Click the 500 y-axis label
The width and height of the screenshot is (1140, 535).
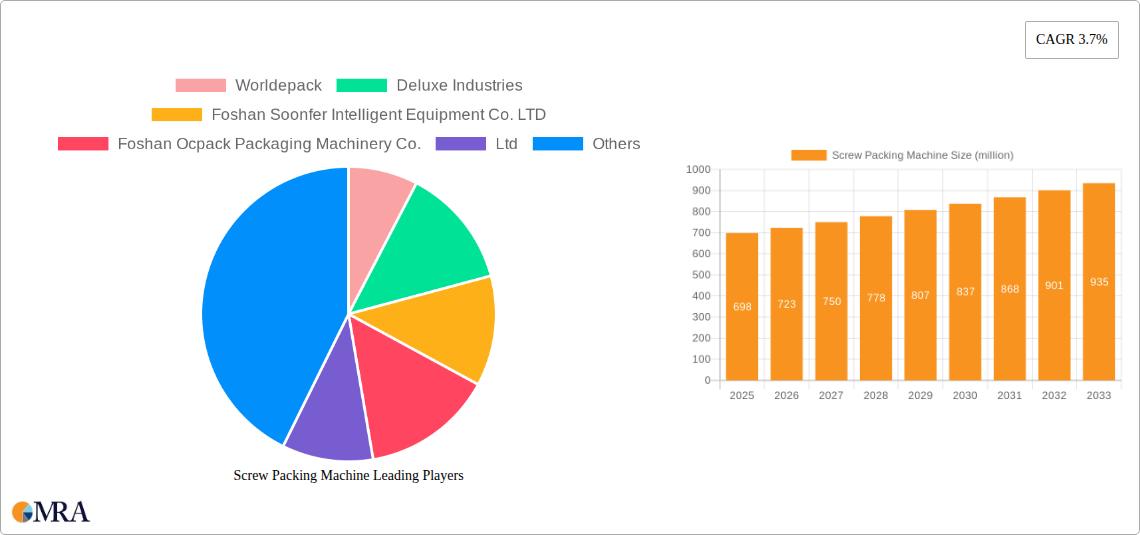tap(702, 275)
